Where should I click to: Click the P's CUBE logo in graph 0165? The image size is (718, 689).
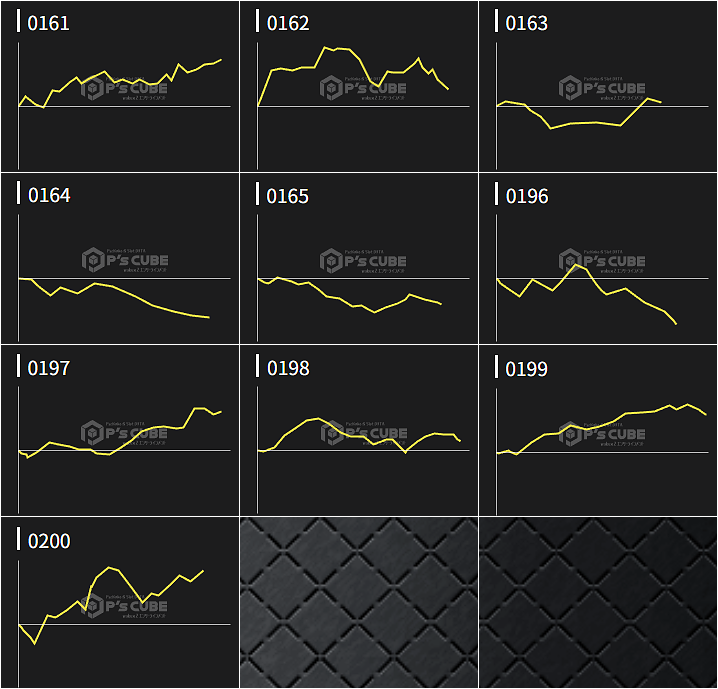[x=364, y=262]
